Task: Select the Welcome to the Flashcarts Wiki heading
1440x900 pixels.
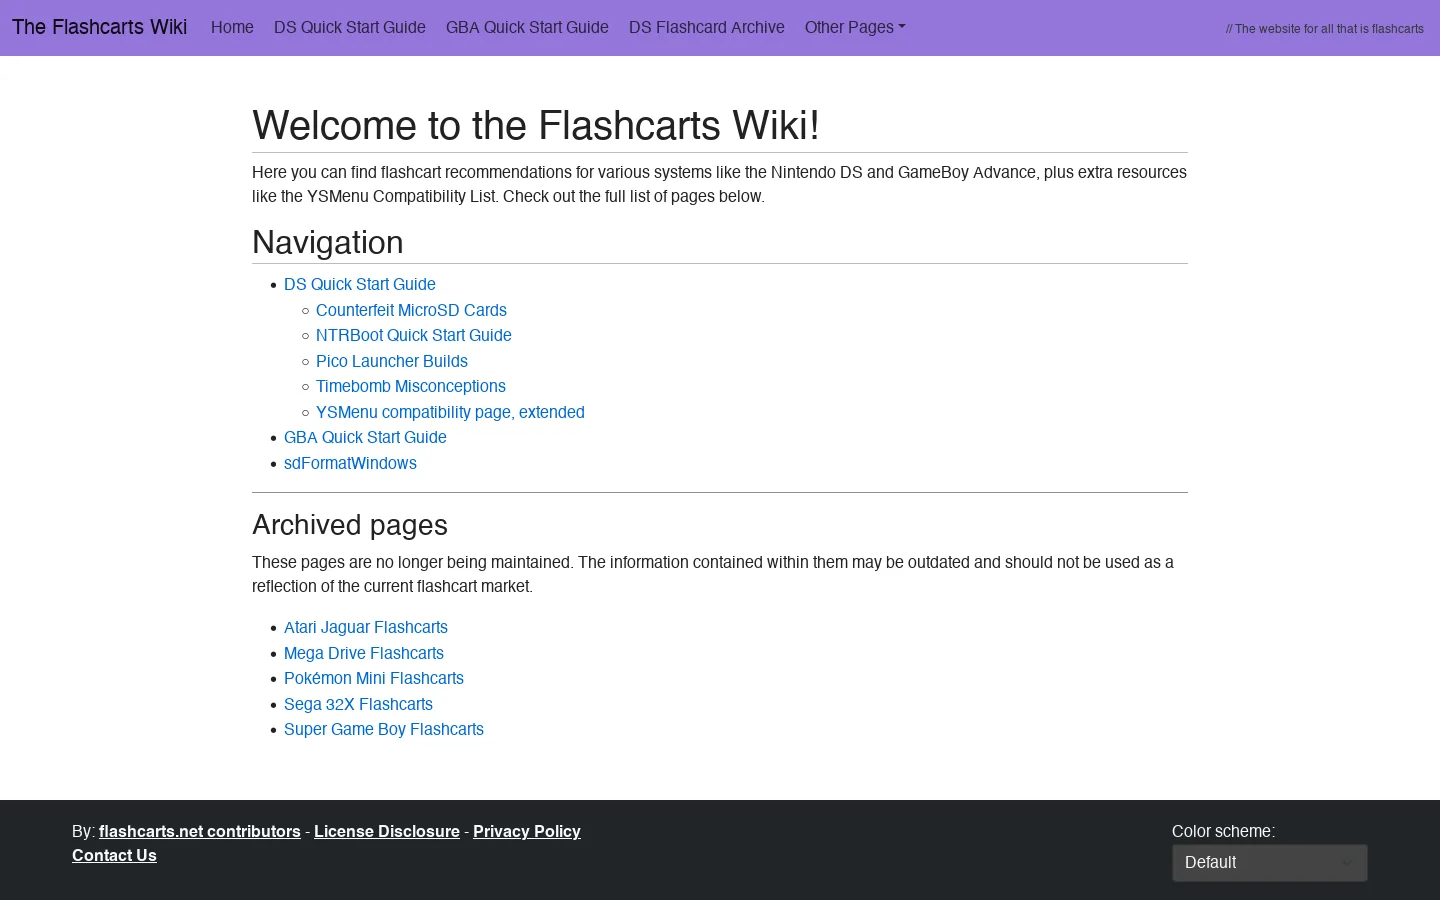Action: [536, 125]
